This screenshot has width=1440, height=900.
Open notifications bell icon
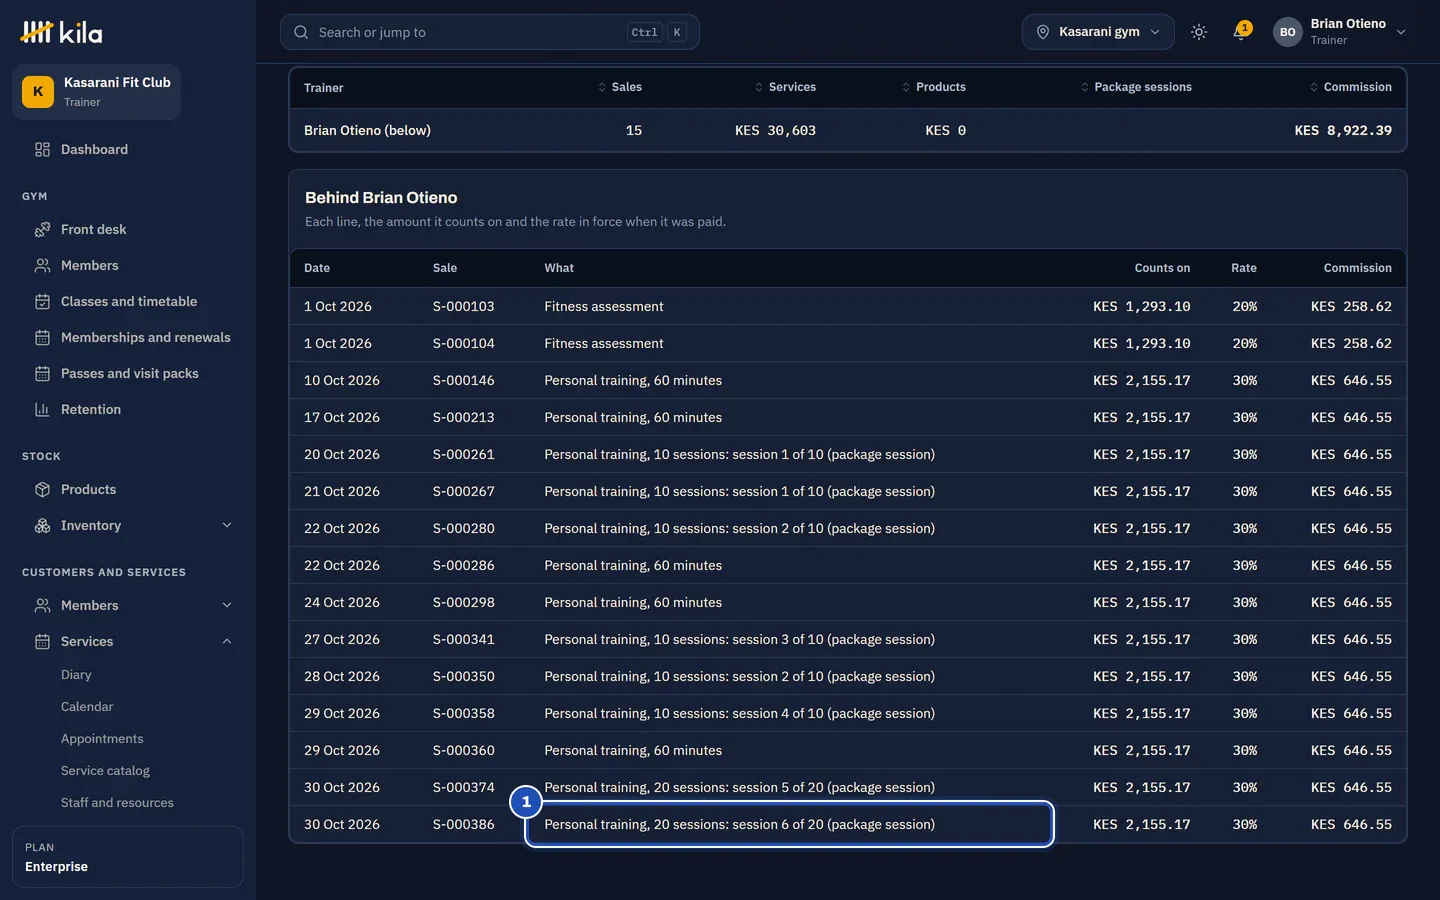pos(1241,32)
